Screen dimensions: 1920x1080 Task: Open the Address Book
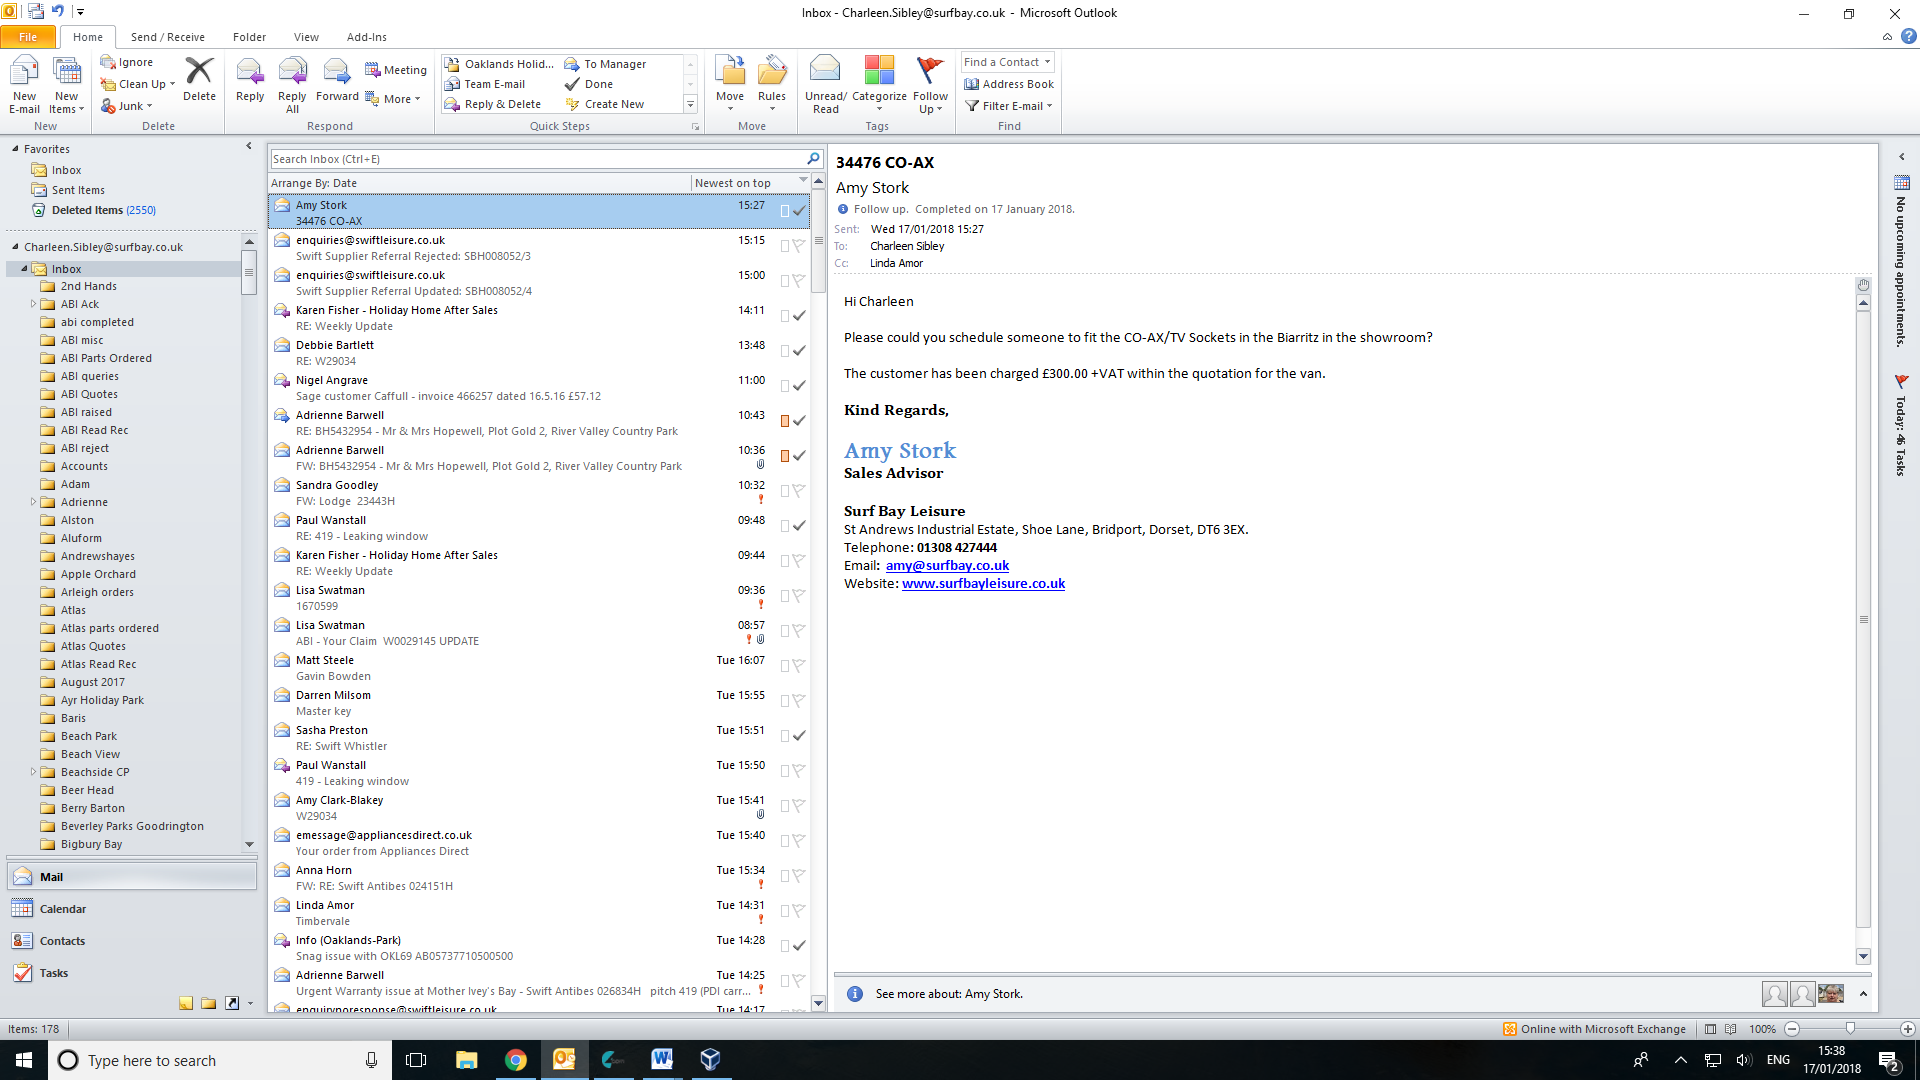pyautogui.click(x=1009, y=84)
